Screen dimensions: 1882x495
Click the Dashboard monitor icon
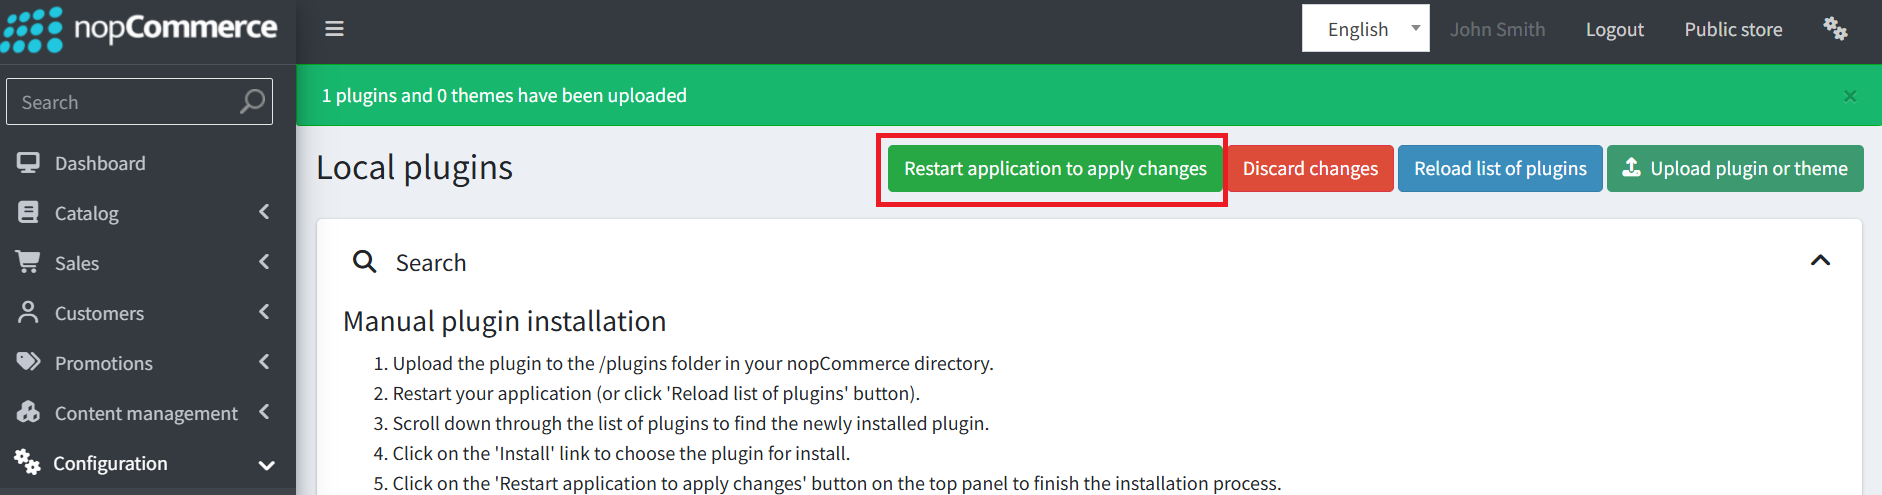click(28, 163)
